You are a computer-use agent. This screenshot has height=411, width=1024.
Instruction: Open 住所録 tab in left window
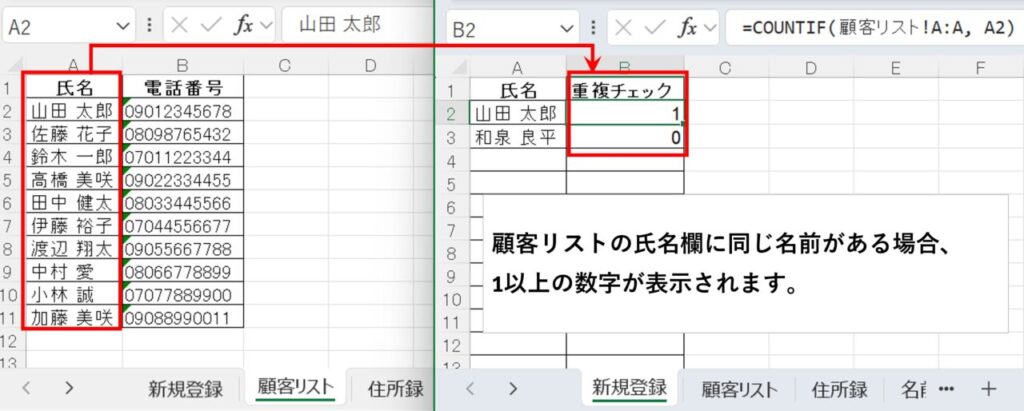pyautogui.click(x=396, y=389)
